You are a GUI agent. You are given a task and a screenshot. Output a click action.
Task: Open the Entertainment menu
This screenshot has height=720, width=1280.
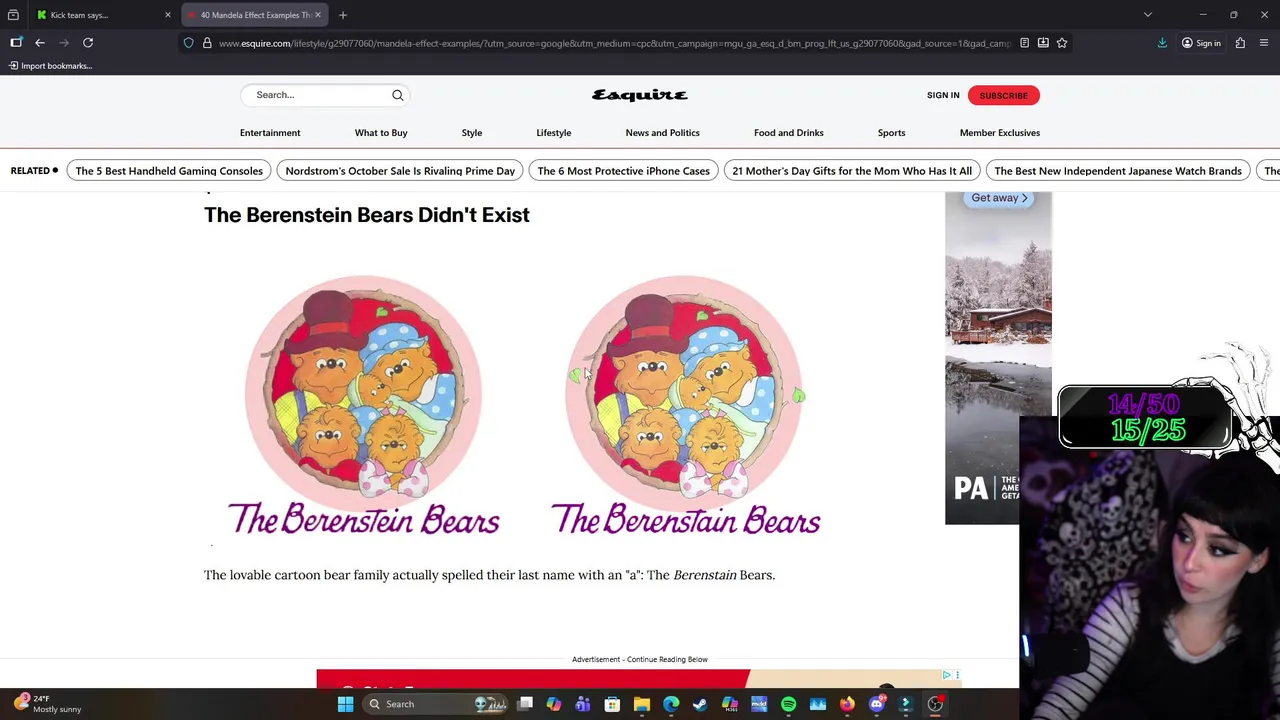(270, 133)
